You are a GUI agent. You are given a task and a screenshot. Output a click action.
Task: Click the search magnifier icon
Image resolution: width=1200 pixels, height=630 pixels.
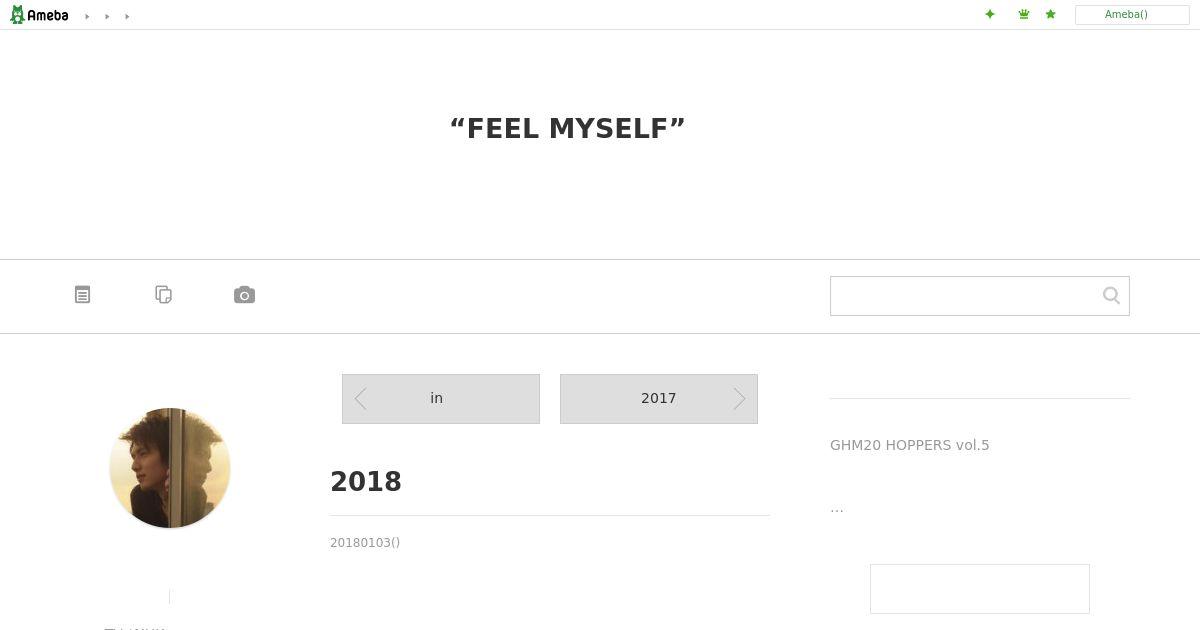pyautogui.click(x=1111, y=295)
